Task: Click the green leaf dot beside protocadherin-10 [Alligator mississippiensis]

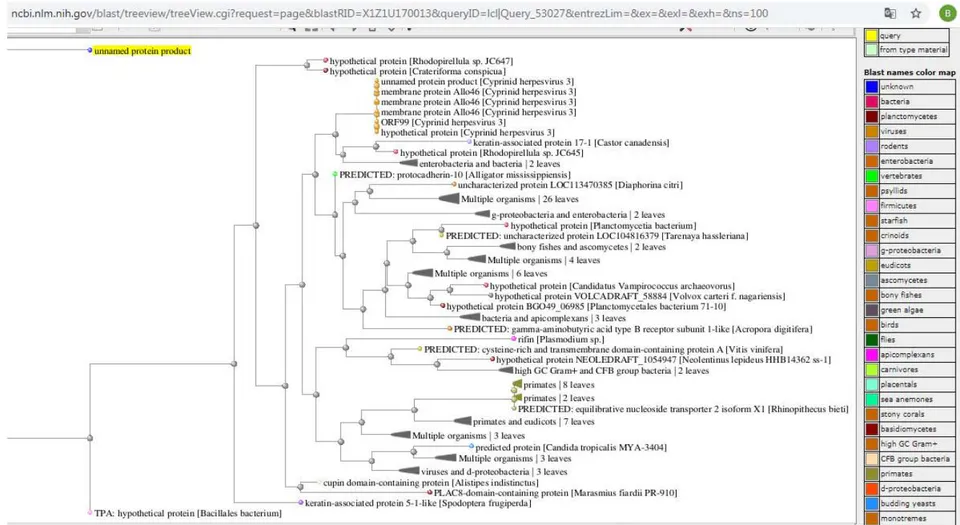Action: [x=335, y=174]
